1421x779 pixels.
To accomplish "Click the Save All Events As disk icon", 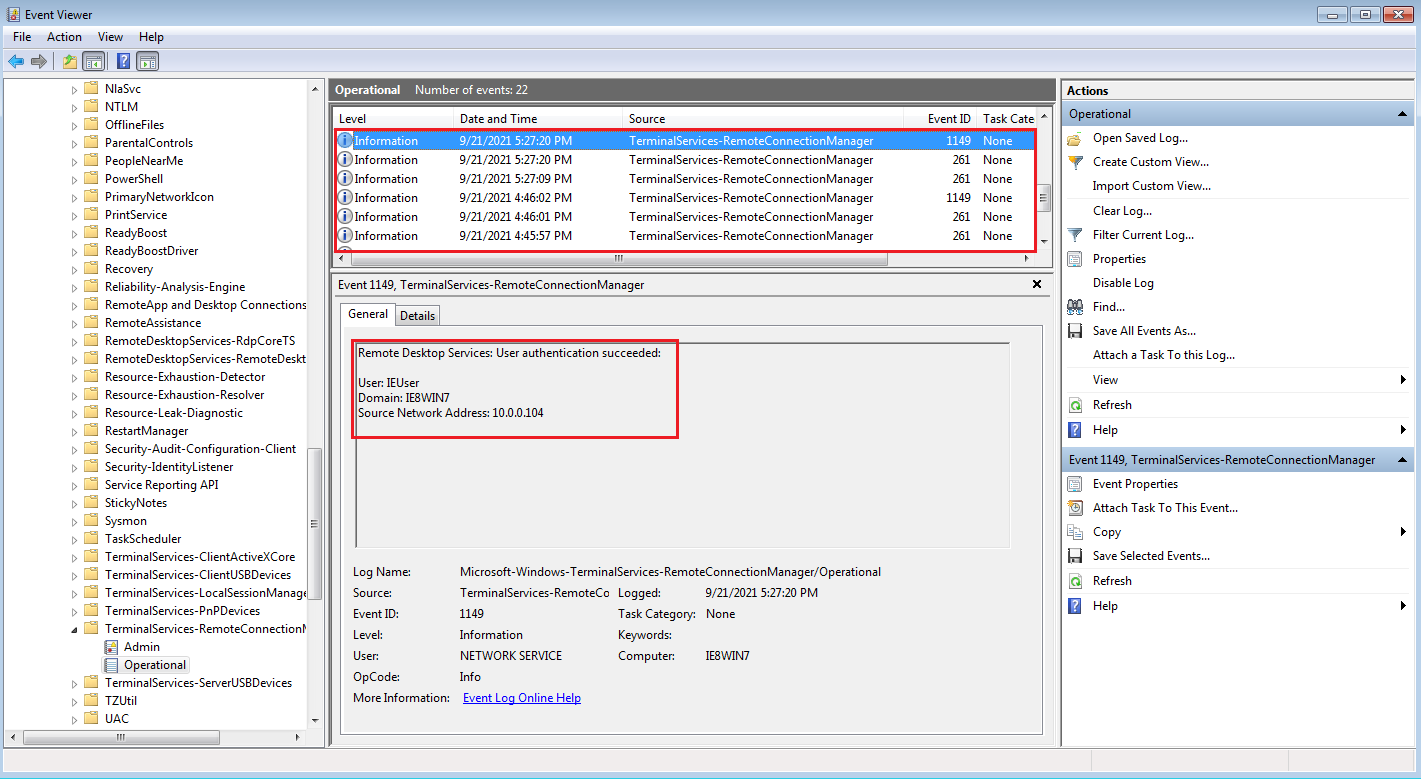I will tap(1075, 331).
